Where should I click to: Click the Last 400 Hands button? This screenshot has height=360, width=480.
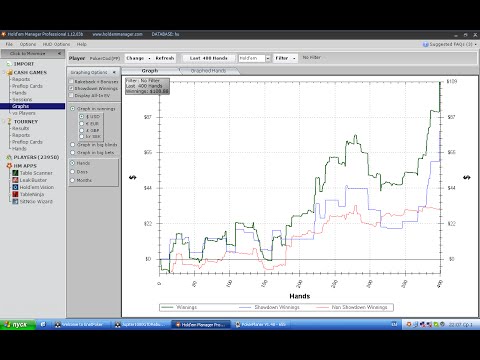click(x=209, y=58)
